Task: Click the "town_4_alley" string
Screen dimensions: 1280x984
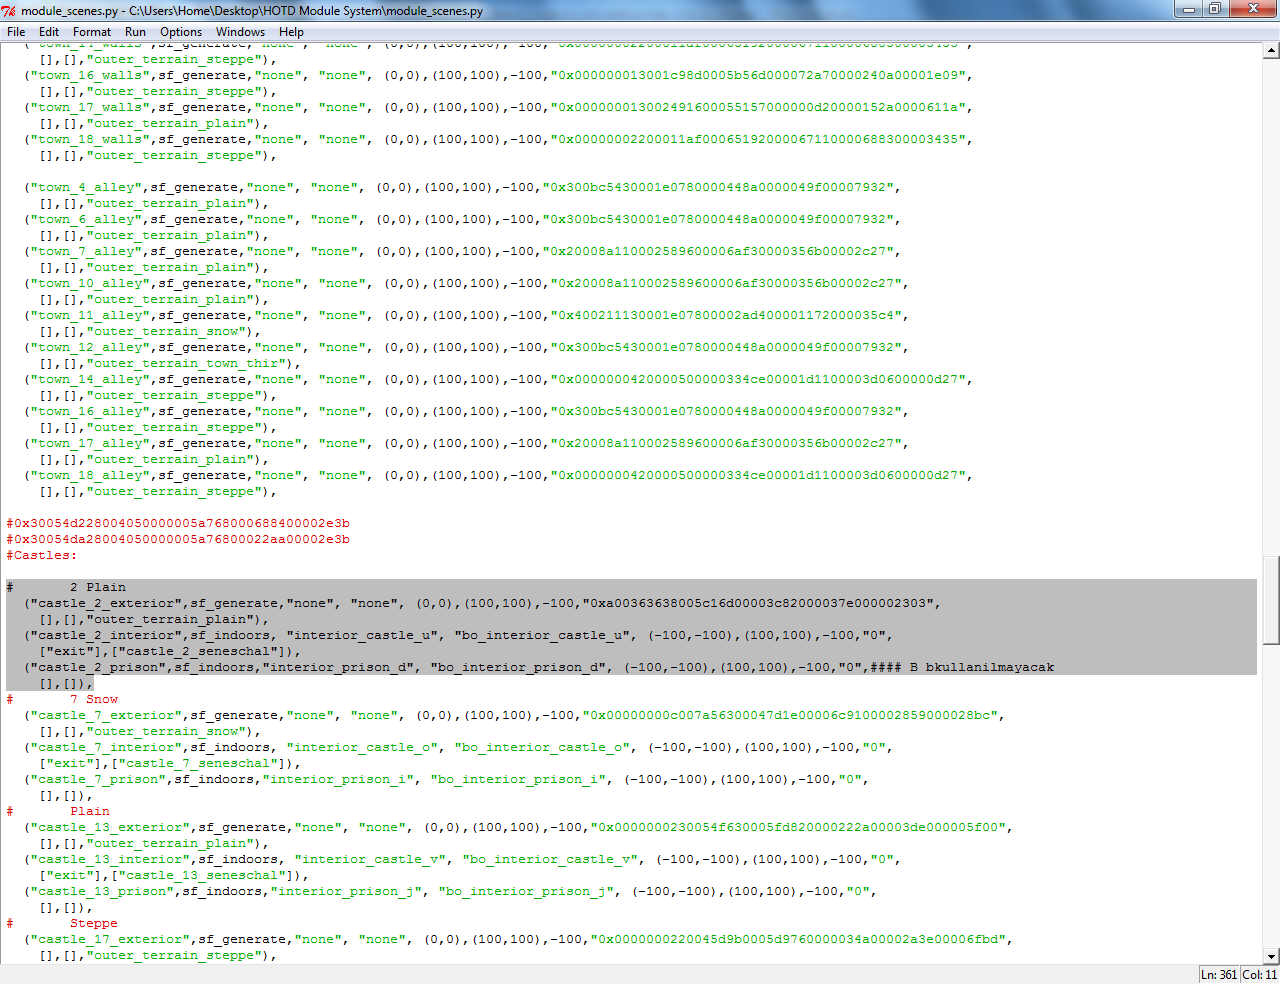Action: tap(88, 187)
